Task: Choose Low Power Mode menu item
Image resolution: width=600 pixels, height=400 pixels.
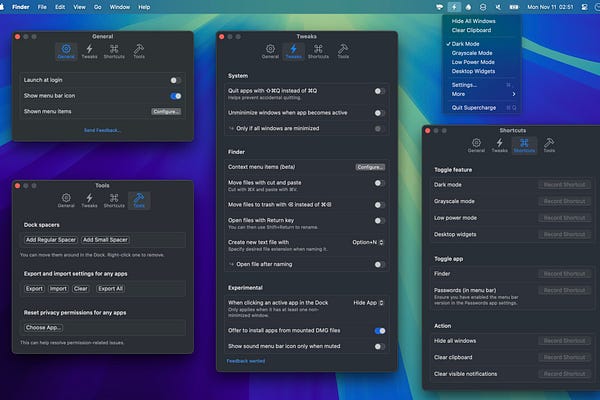Action: coord(483,62)
